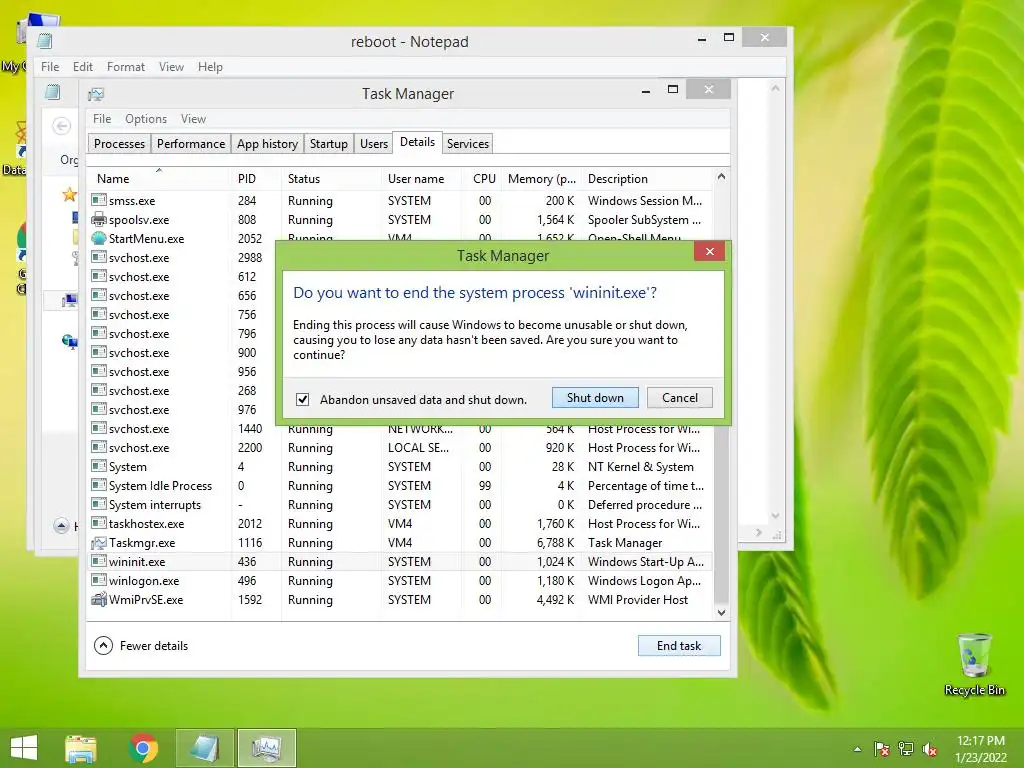Click the Task Manager taskbar icon
Image resolution: width=1024 pixels, height=768 pixels.
266,748
